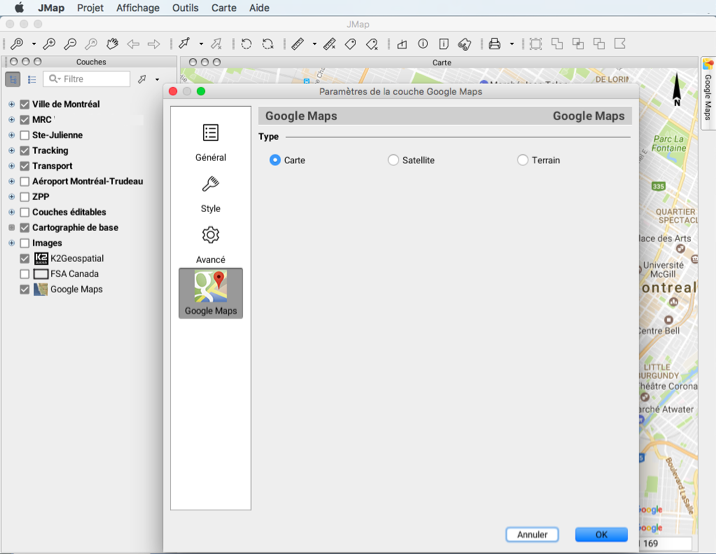Uncheck the Tracking layer
The image size is (716, 554).
(25, 151)
